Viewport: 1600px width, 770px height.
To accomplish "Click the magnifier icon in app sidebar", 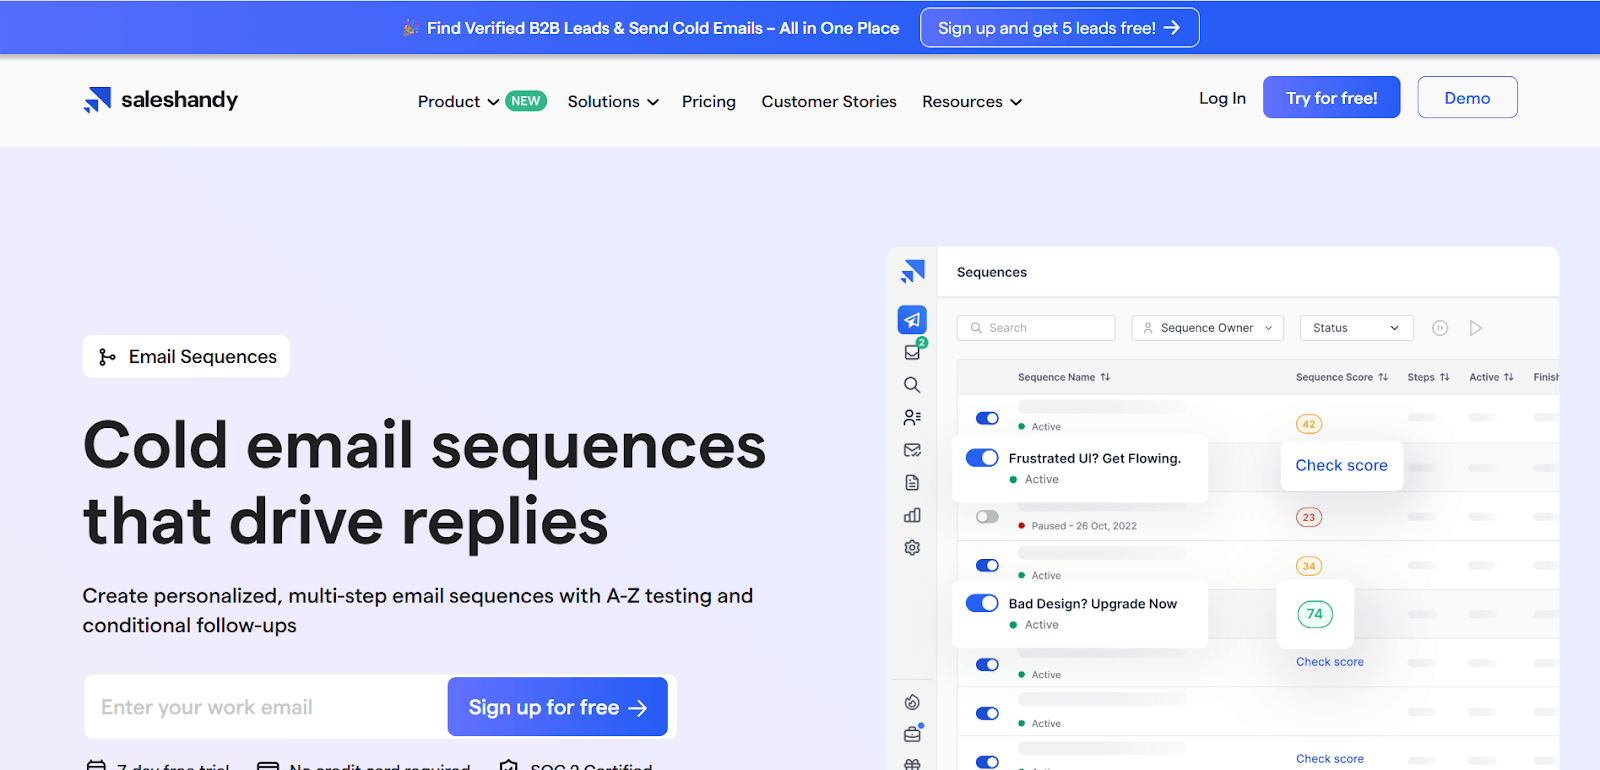I will [912, 385].
